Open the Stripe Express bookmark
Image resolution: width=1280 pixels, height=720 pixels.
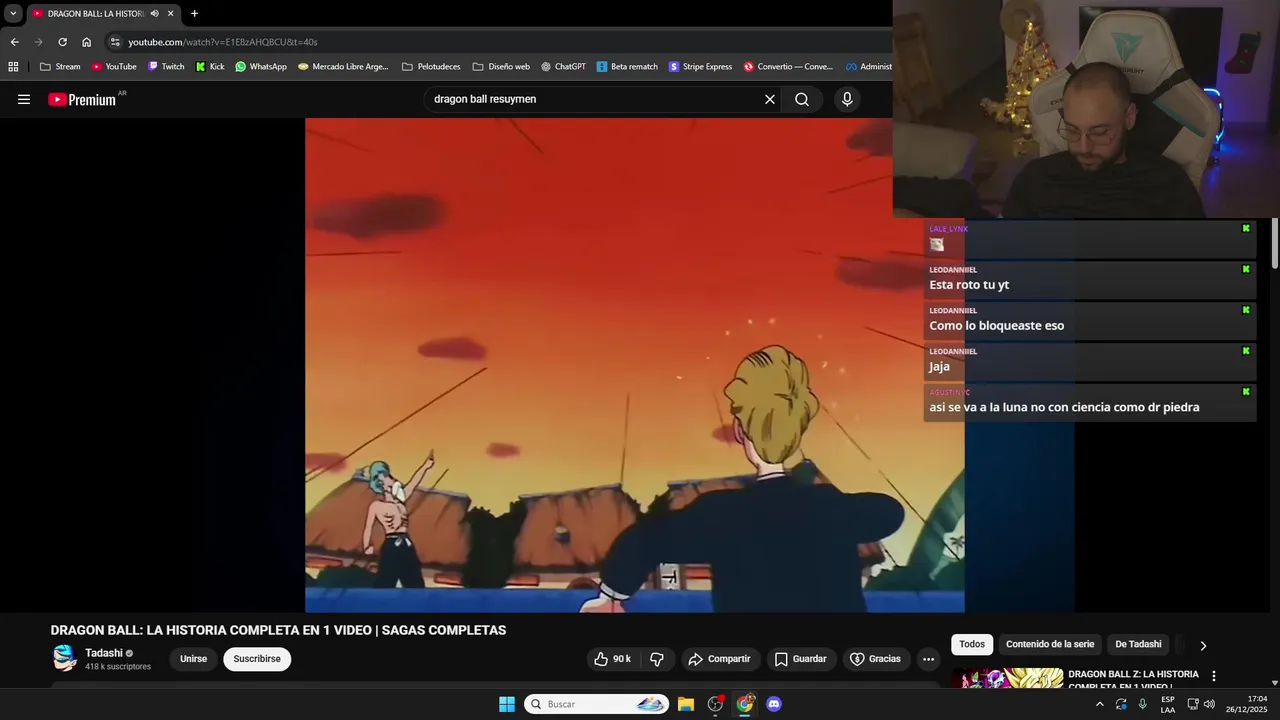tap(700, 67)
